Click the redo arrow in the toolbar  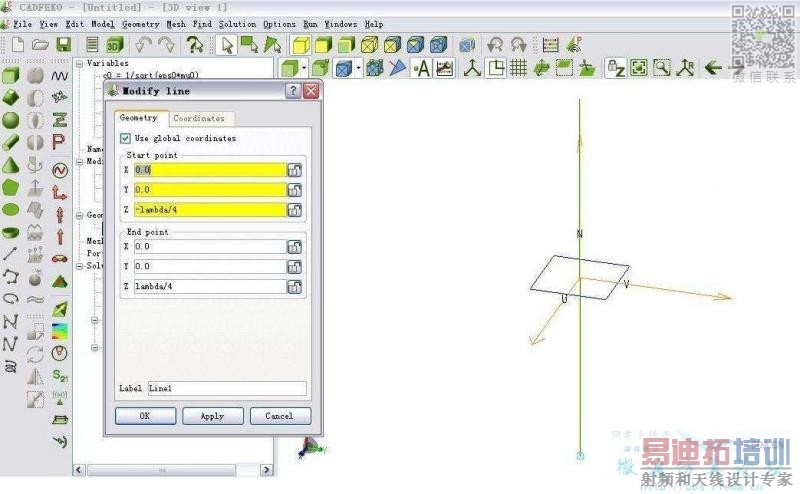[165, 45]
